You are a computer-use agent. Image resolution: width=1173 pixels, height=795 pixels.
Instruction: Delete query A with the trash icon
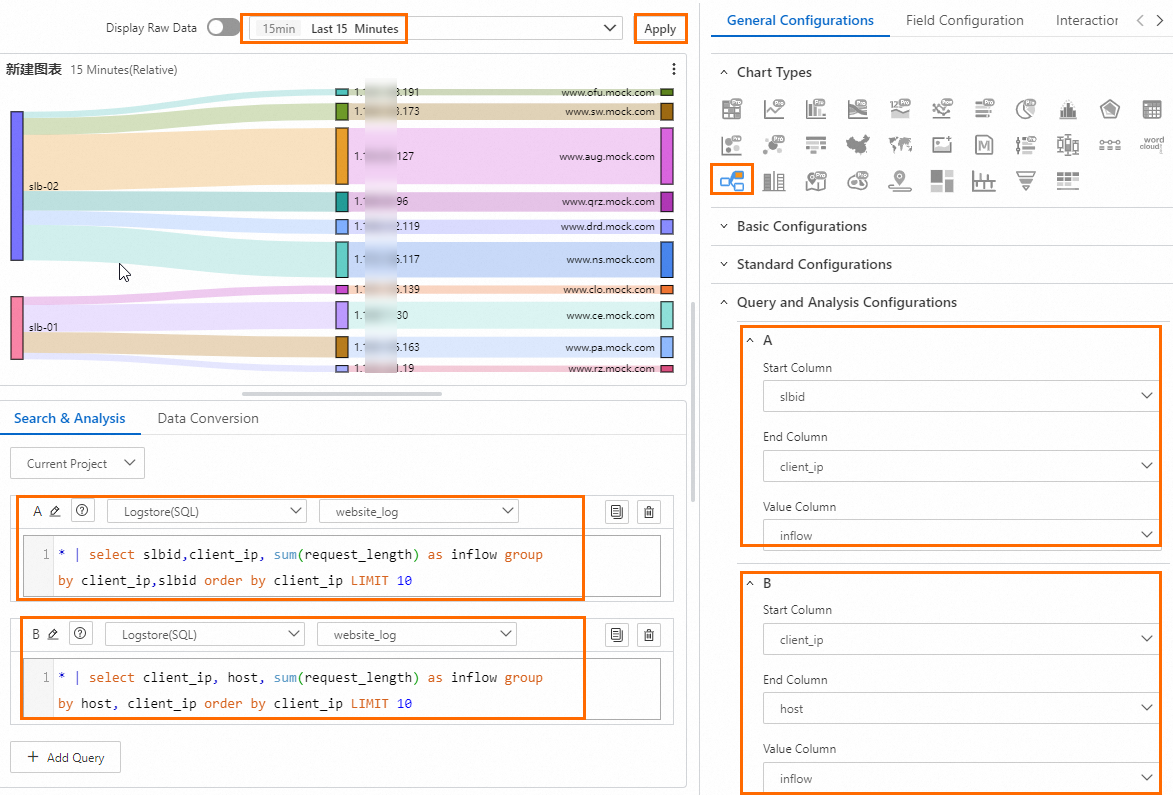(x=649, y=512)
